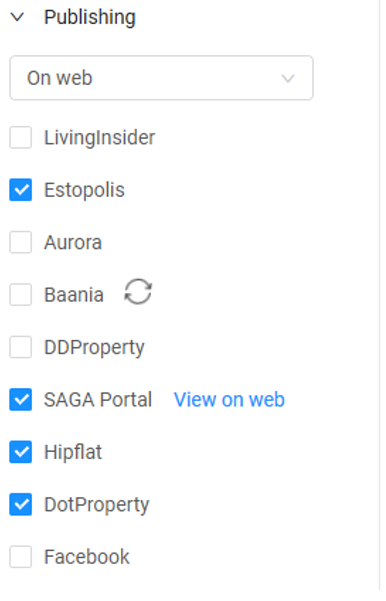Click the DDProperty label text
Viewport: 386px width, 601px height.
(x=94, y=348)
